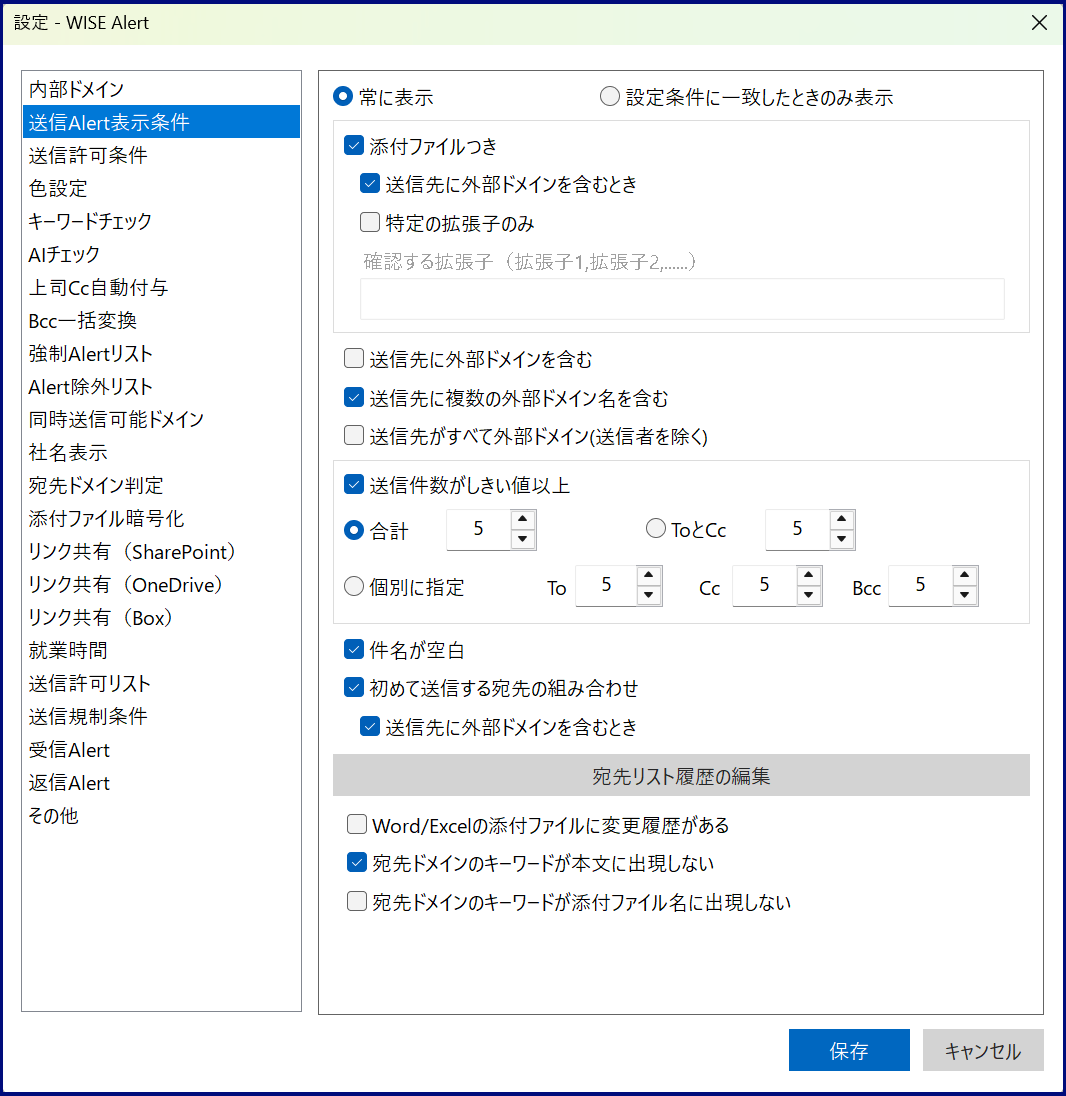This screenshot has height=1096, width=1066.
Task: Save settings with the 保存 button
Action: pyautogui.click(x=849, y=1050)
